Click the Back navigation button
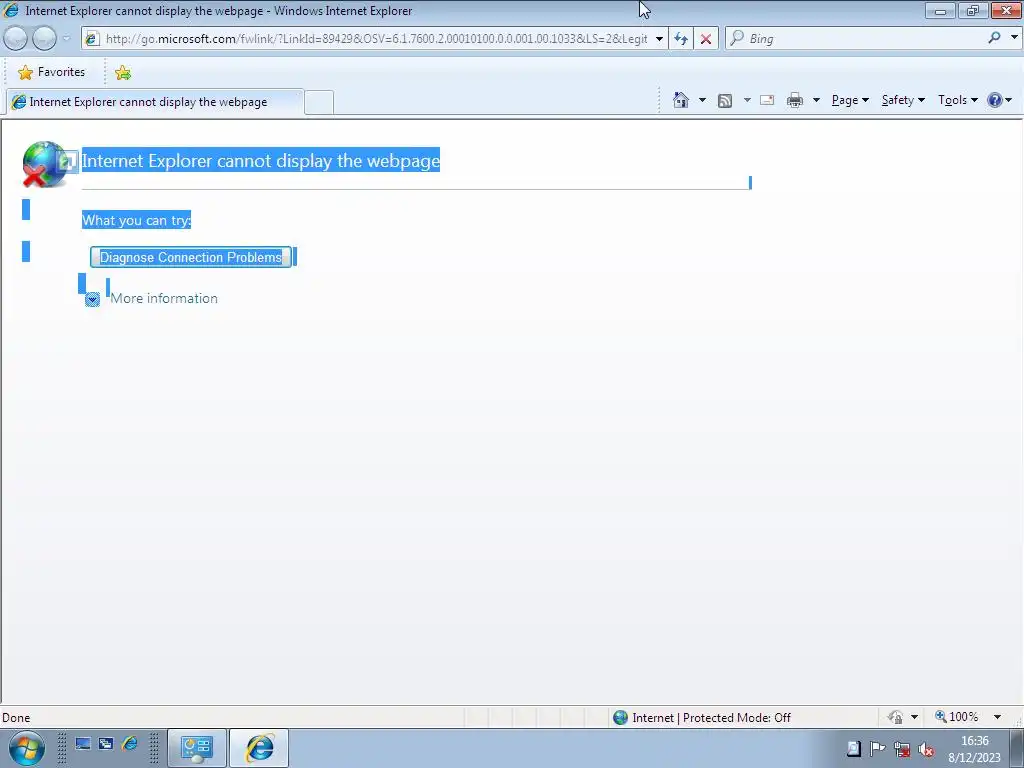Image resolution: width=1024 pixels, height=768 pixels. [16, 39]
